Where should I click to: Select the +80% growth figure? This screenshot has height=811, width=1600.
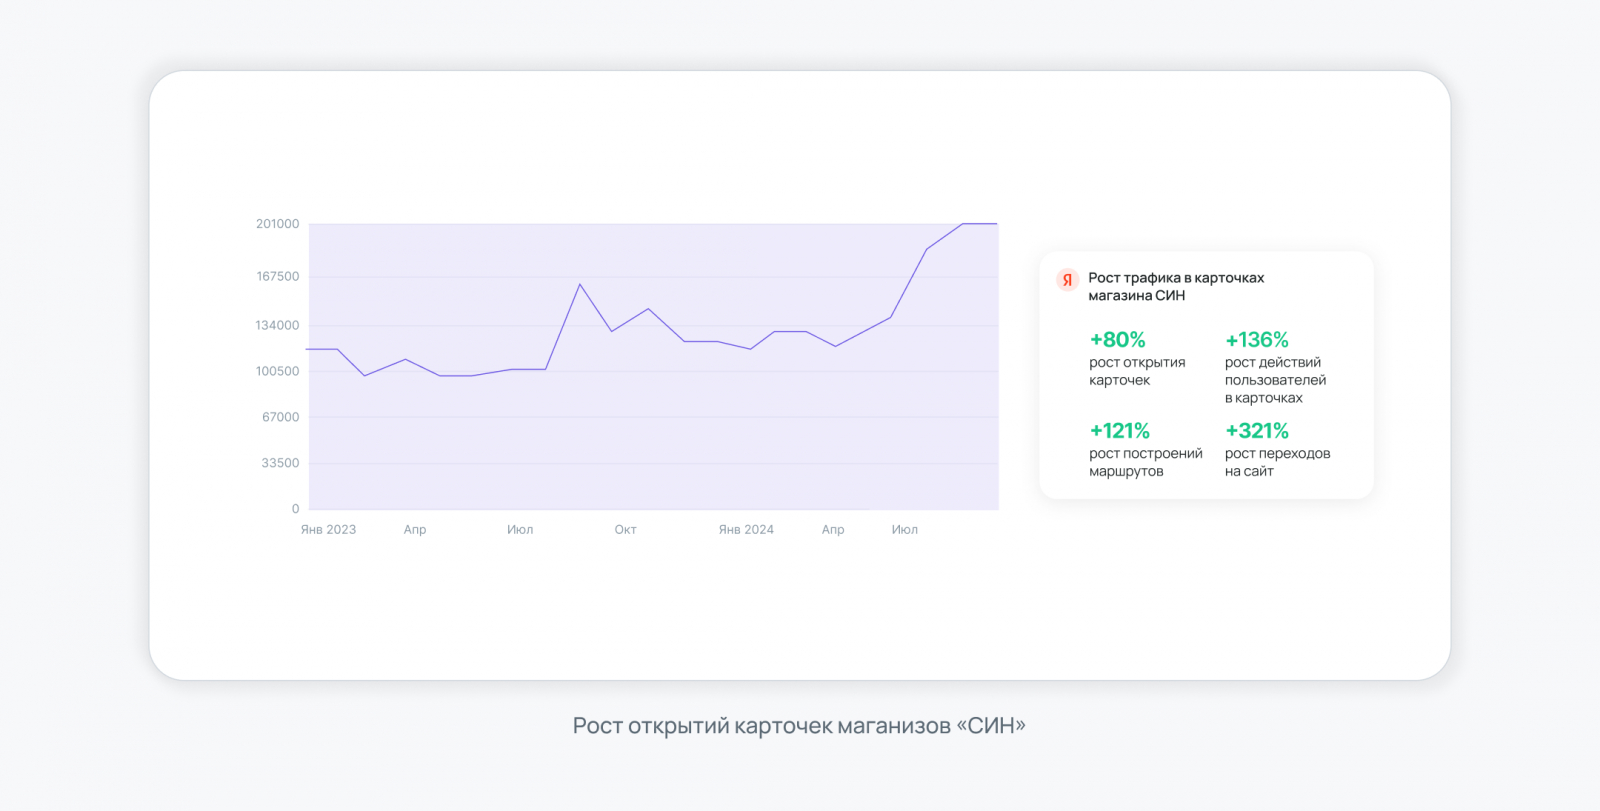[x=1117, y=340]
